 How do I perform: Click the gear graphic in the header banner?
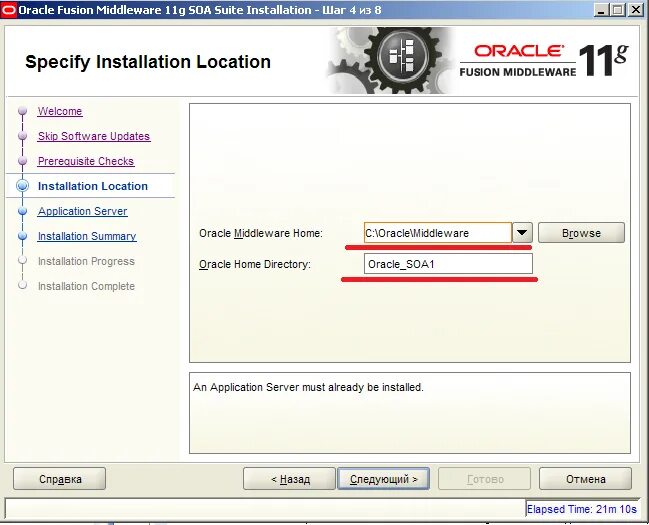393,61
